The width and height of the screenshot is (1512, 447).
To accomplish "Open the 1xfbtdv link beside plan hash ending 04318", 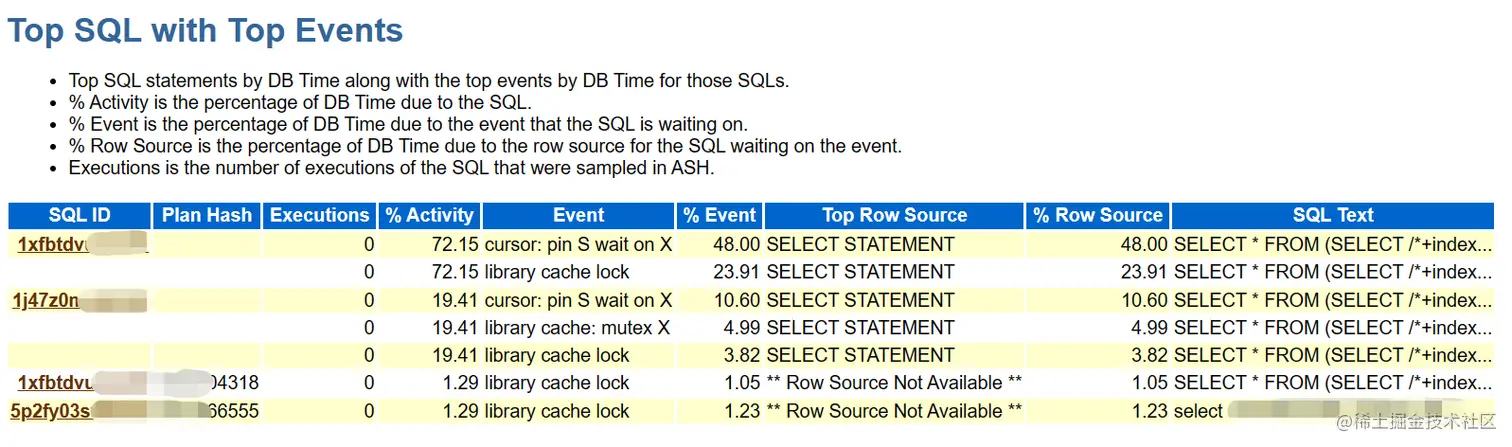I will click(56, 383).
